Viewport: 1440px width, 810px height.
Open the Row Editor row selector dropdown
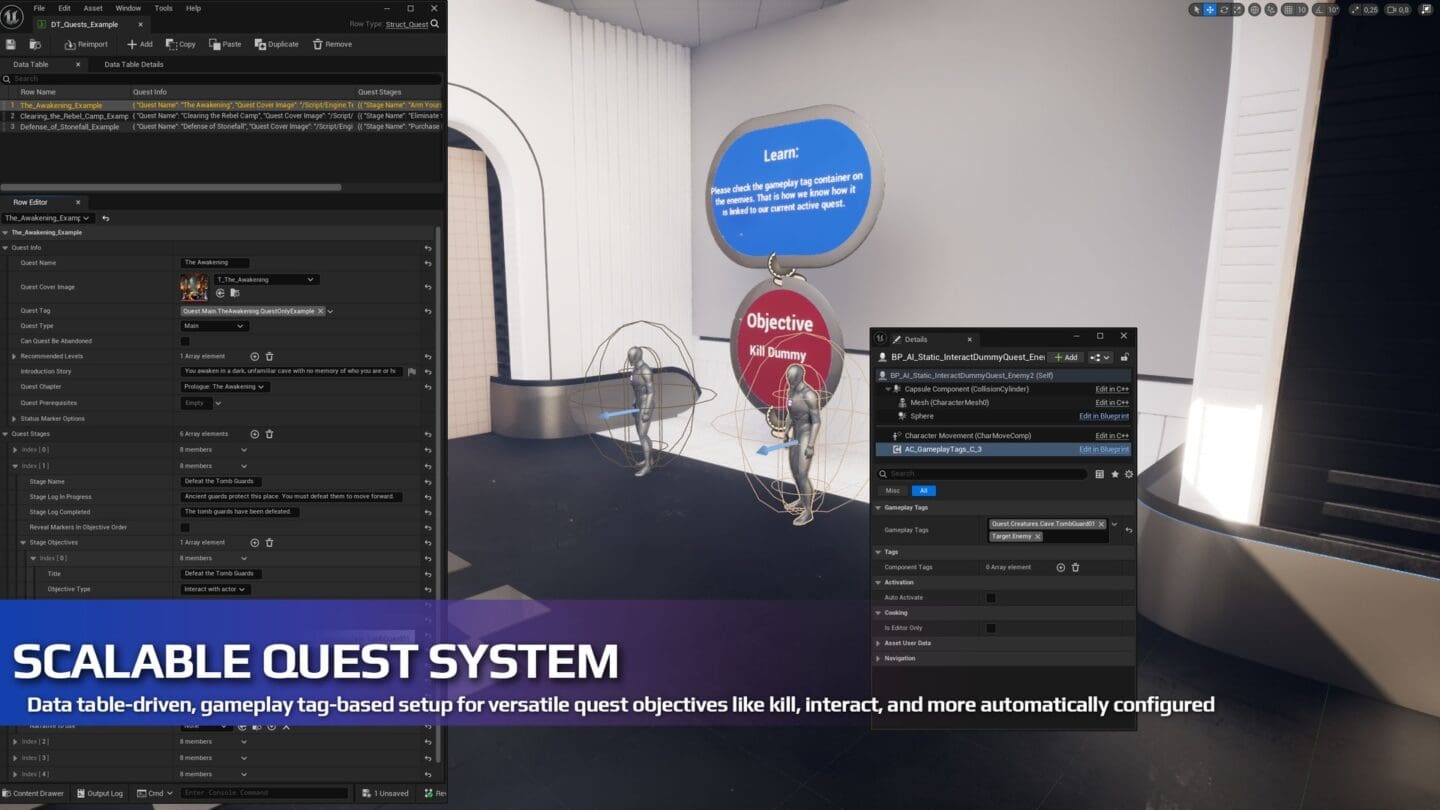pyautogui.click(x=49, y=218)
